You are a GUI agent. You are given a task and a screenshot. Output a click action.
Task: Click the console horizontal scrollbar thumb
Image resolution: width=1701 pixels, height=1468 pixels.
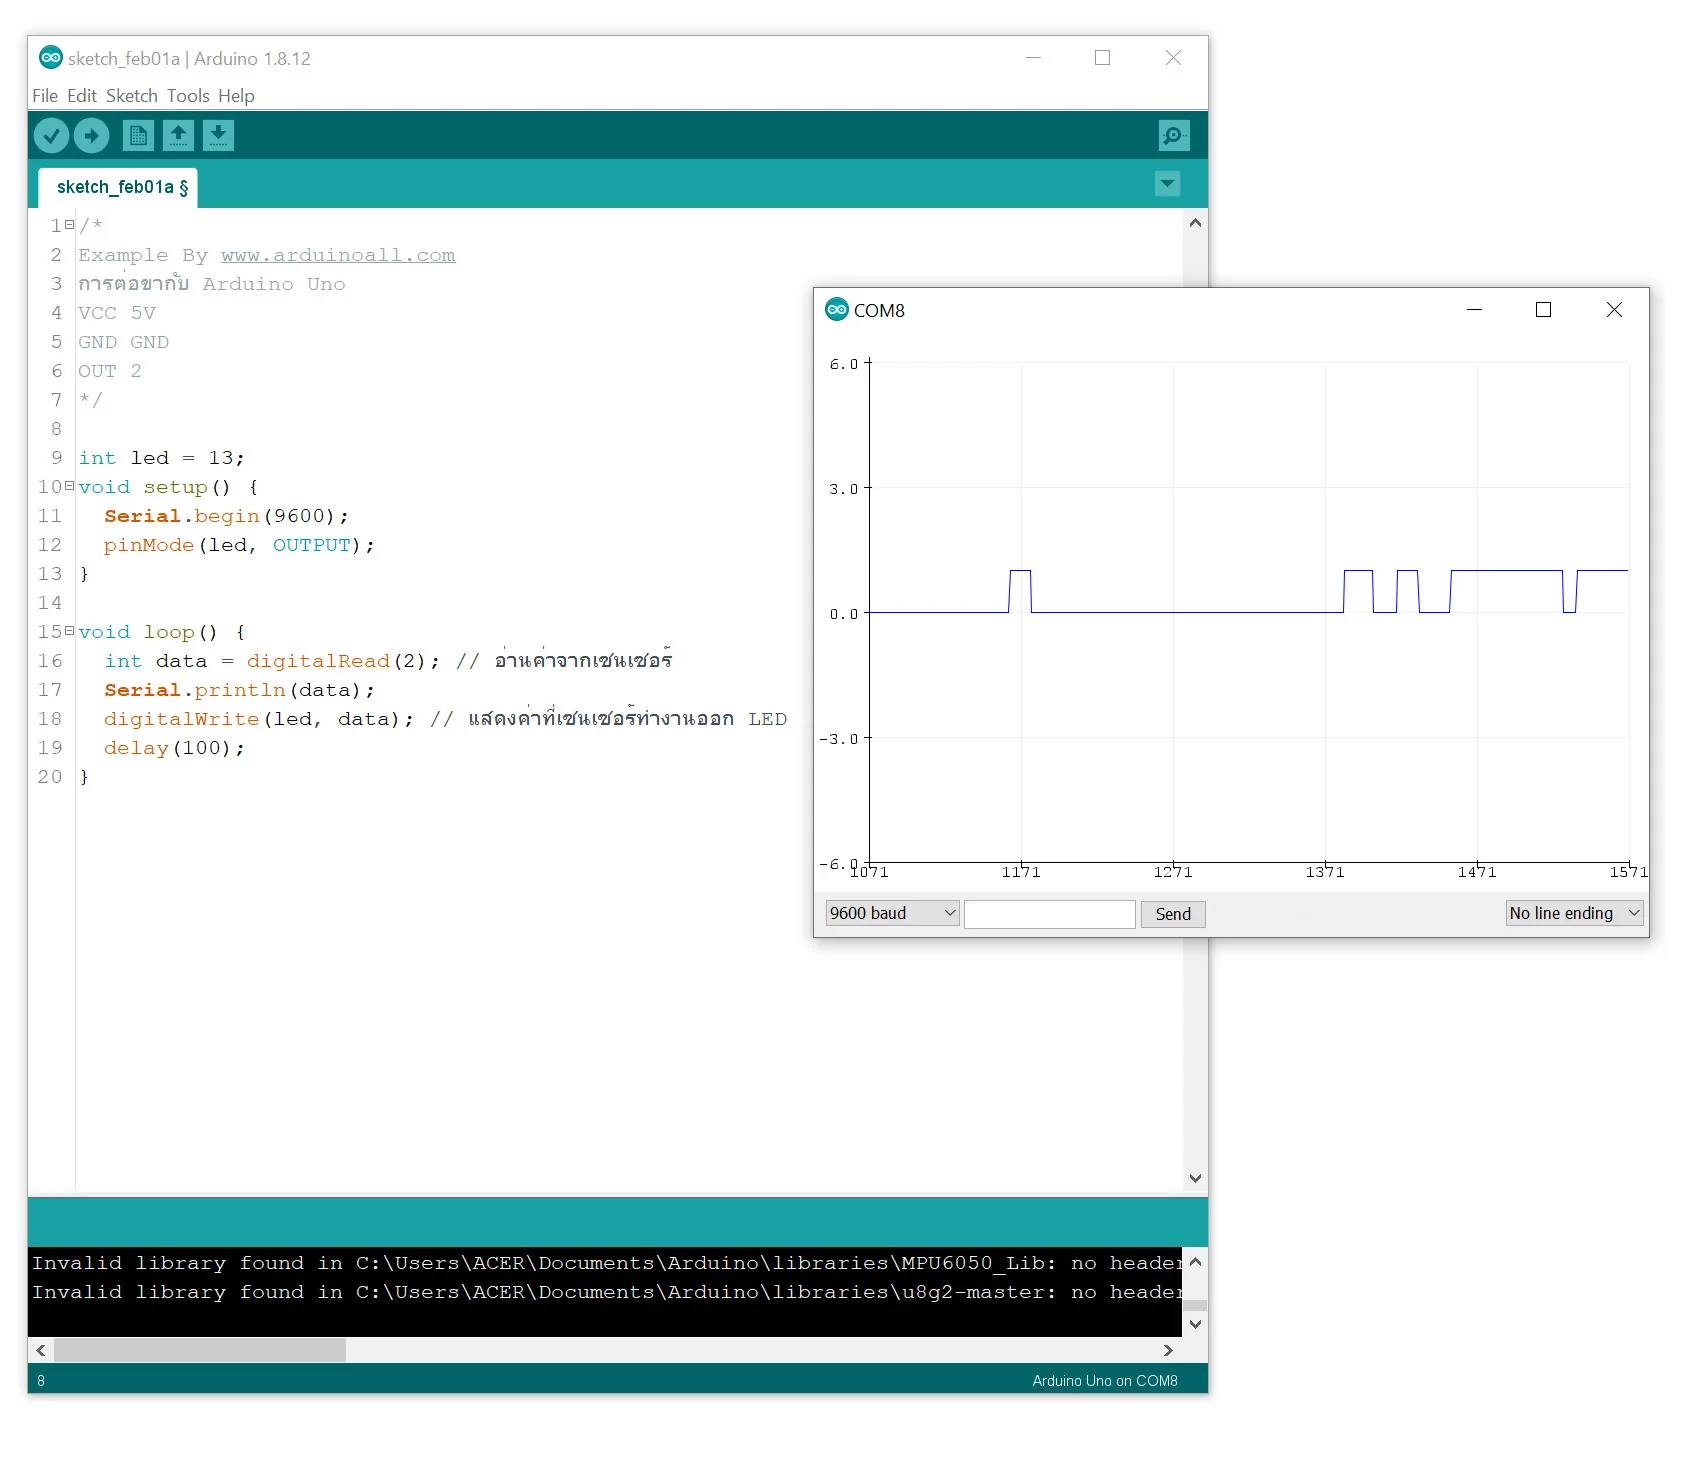[x=200, y=1350]
